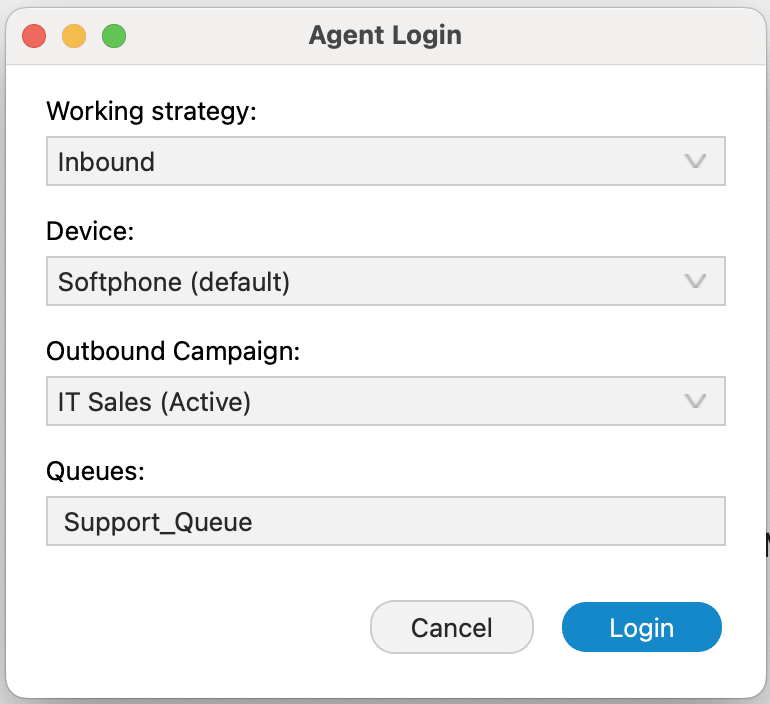Click the blue Login button
The image size is (770, 704).
(x=642, y=627)
